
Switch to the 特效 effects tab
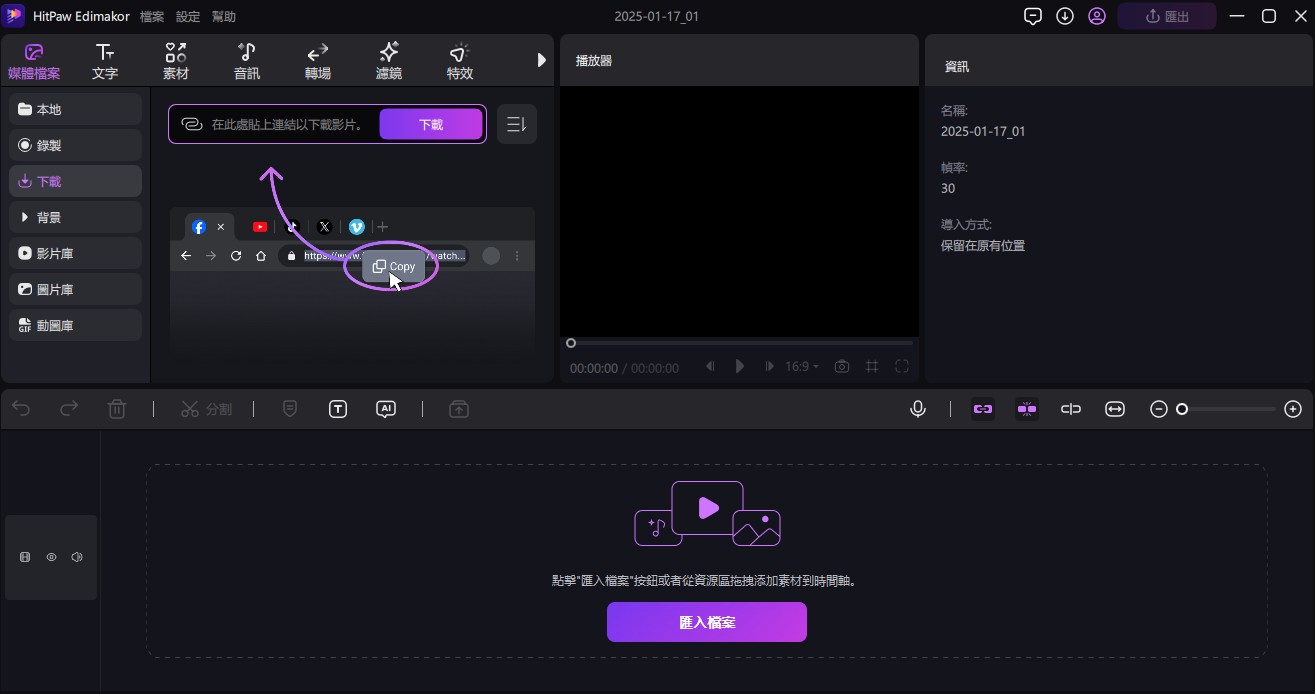click(x=460, y=61)
